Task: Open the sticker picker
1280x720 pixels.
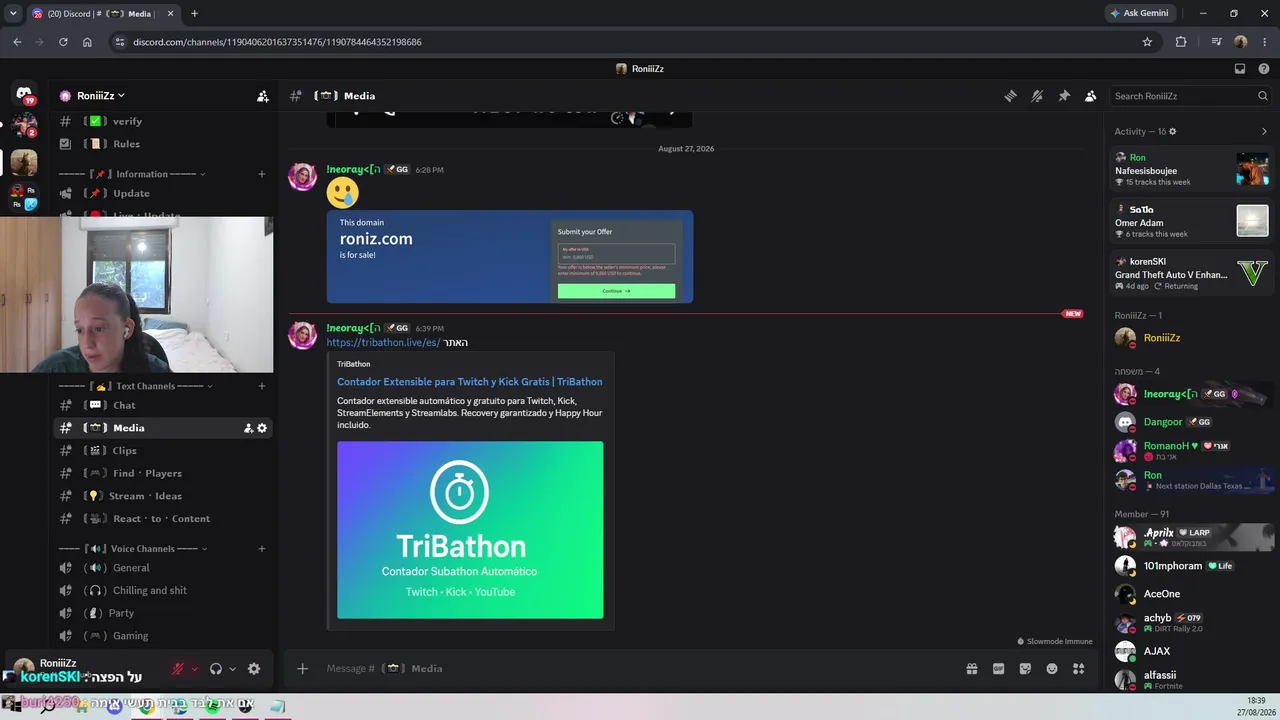Action: coord(1025,669)
